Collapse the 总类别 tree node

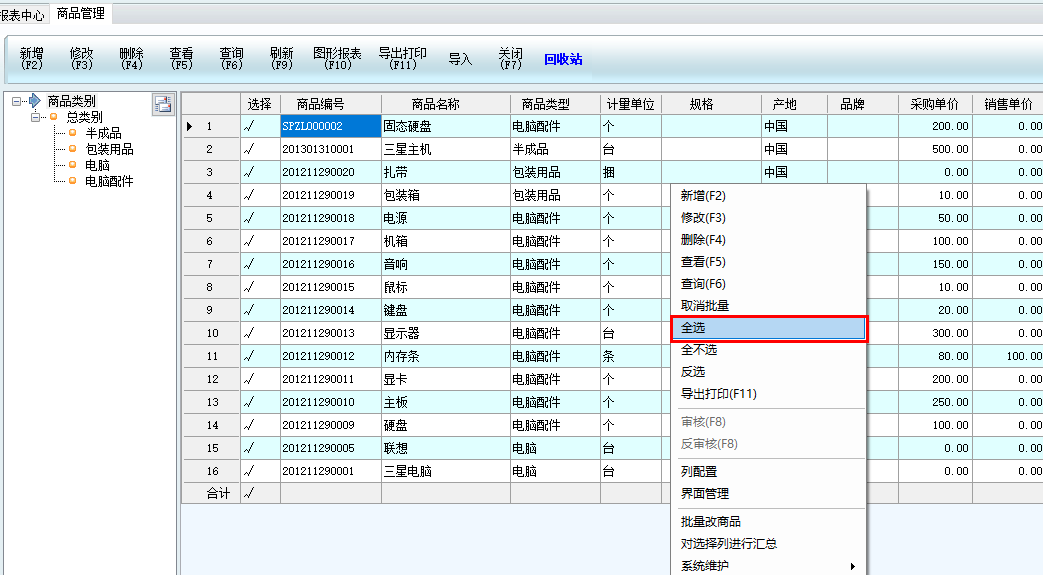pyautogui.click(x=37, y=117)
